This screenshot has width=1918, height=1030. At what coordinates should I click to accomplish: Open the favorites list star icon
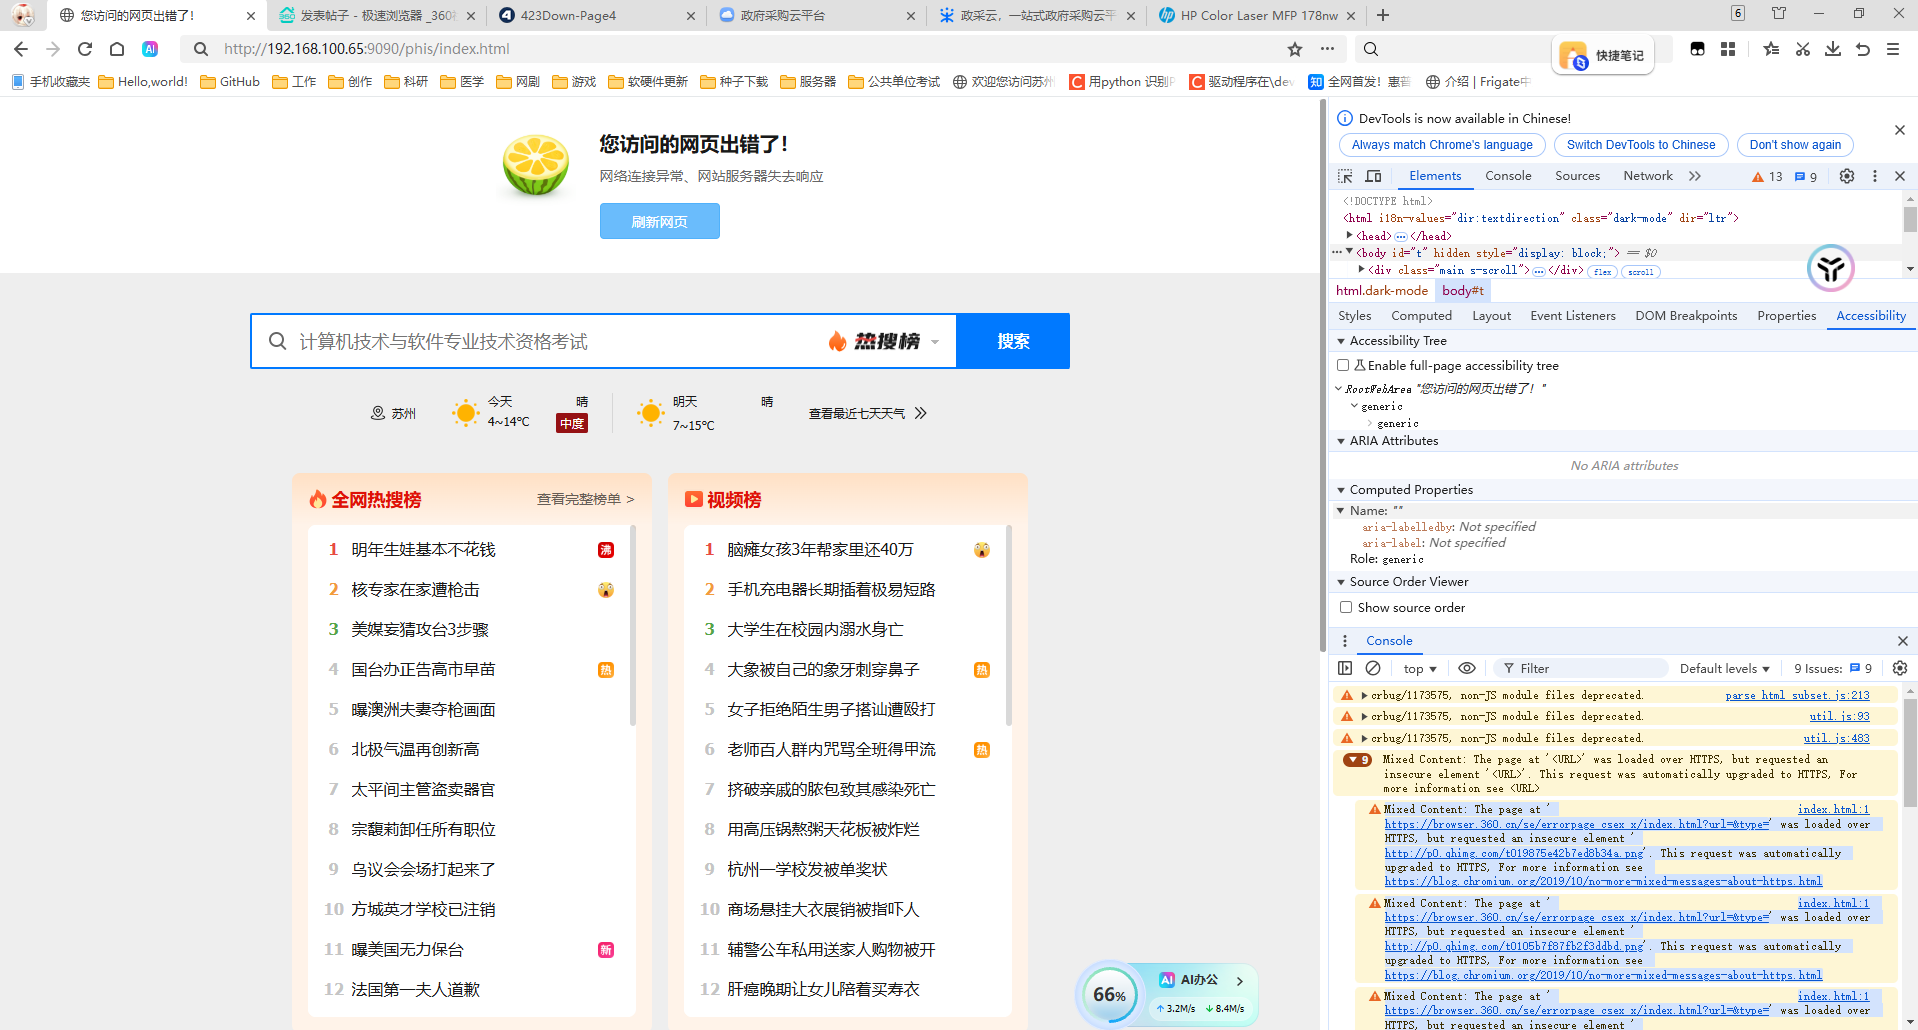tap(1771, 49)
